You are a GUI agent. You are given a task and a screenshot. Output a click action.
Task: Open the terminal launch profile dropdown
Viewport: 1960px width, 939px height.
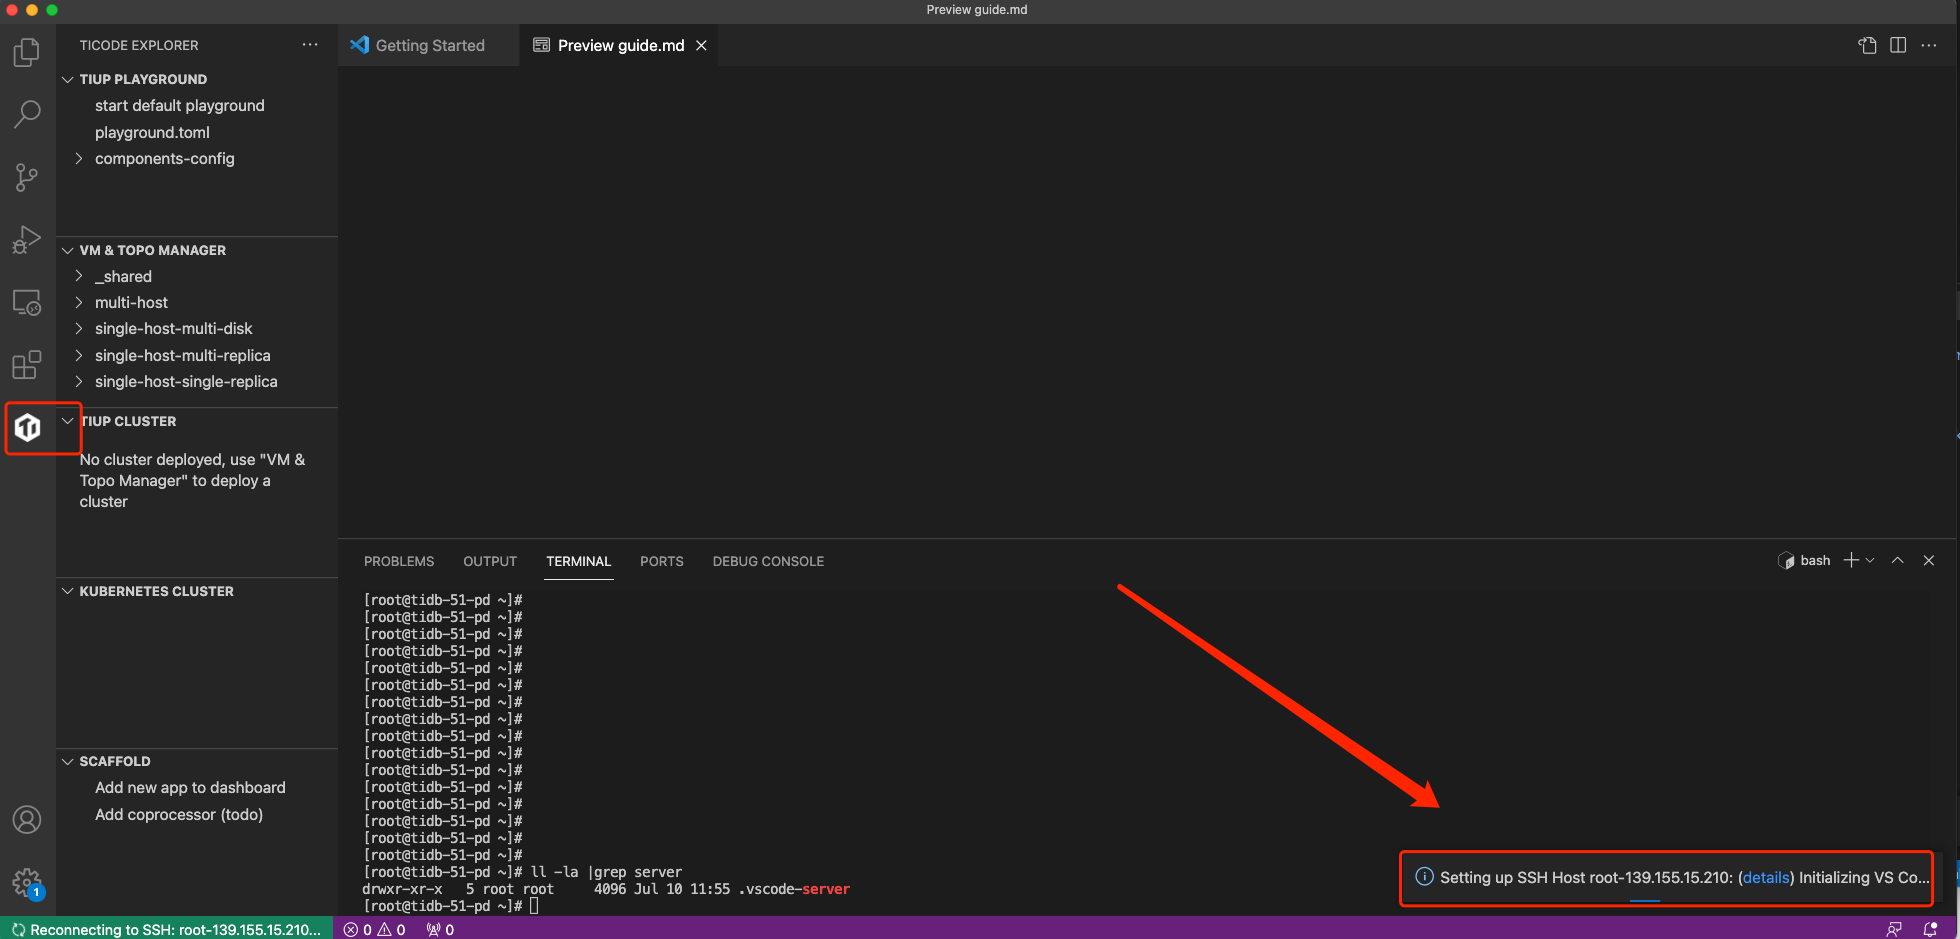coord(1870,561)
